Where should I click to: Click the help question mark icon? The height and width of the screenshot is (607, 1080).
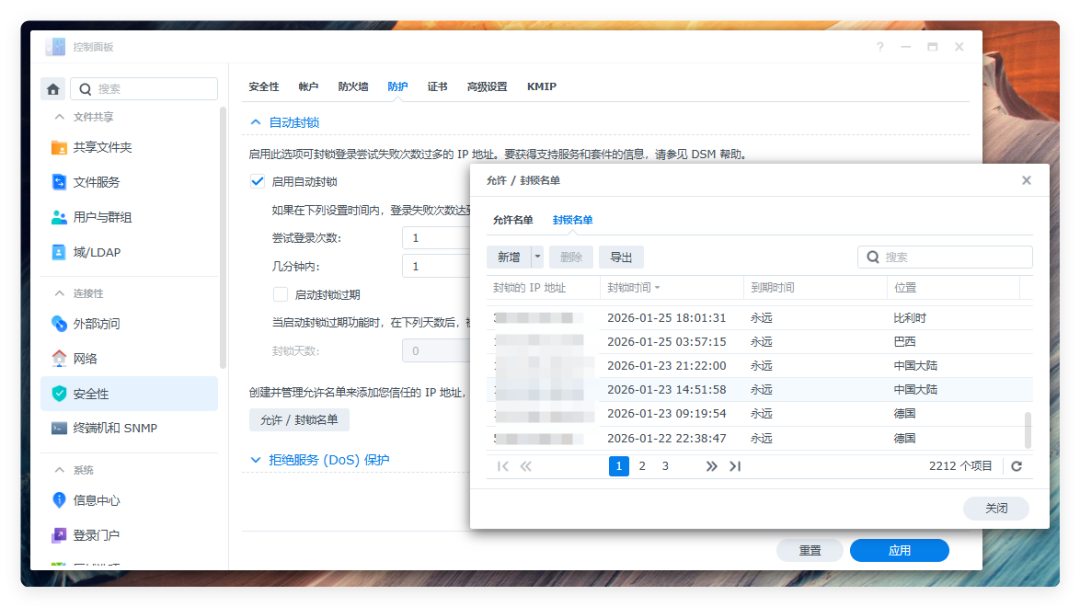880,47
